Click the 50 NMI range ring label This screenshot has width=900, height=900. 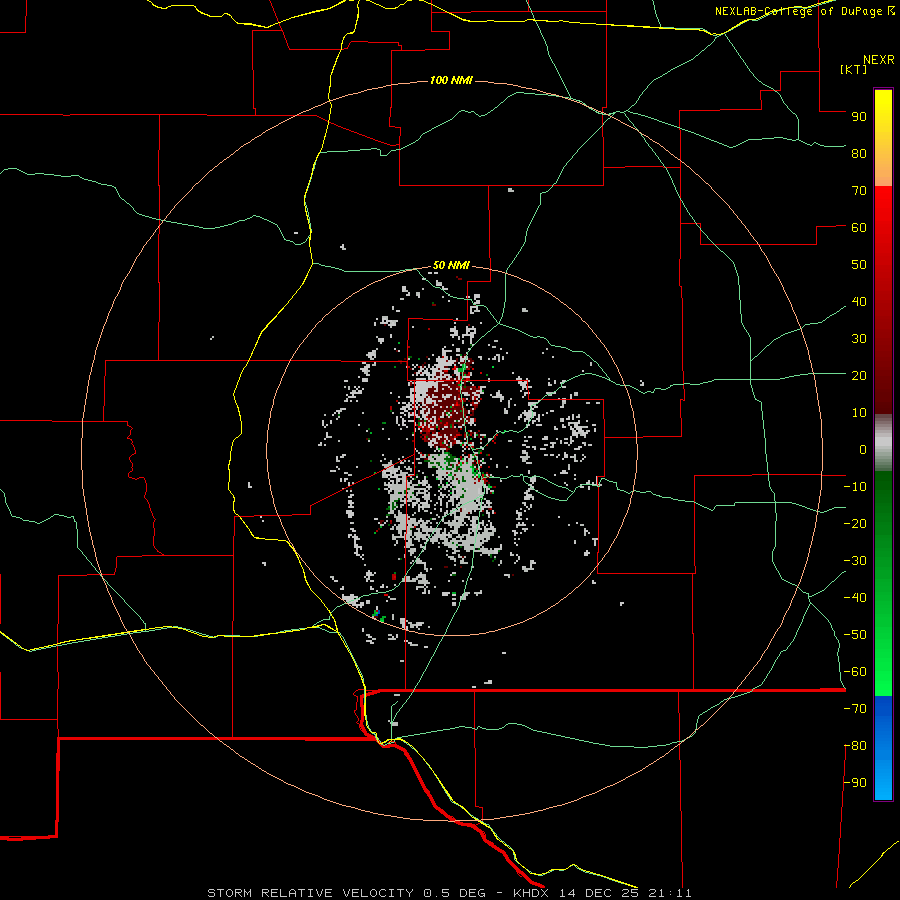coord(451,265)
